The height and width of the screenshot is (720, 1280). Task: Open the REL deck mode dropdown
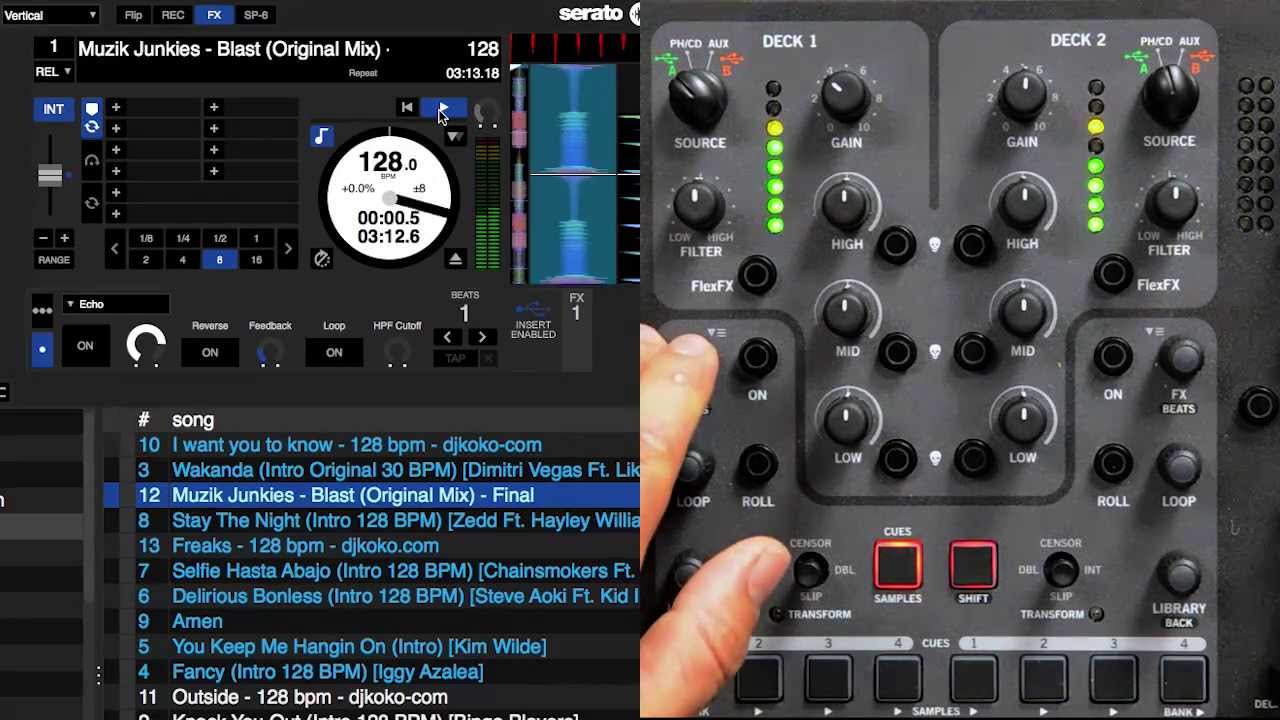pyautogui.click(x=53, y=72)
